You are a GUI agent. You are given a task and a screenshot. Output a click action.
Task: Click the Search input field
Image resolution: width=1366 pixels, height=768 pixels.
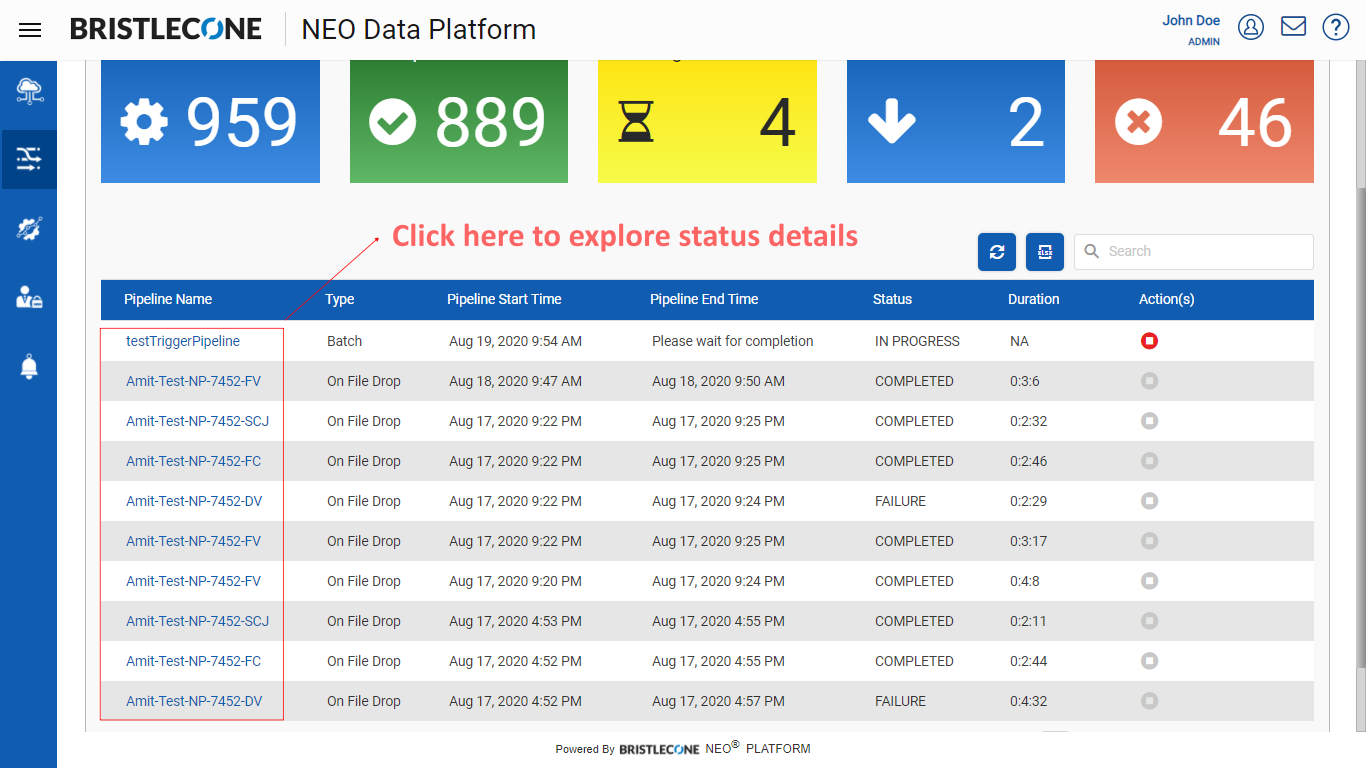click(1194, 252)
